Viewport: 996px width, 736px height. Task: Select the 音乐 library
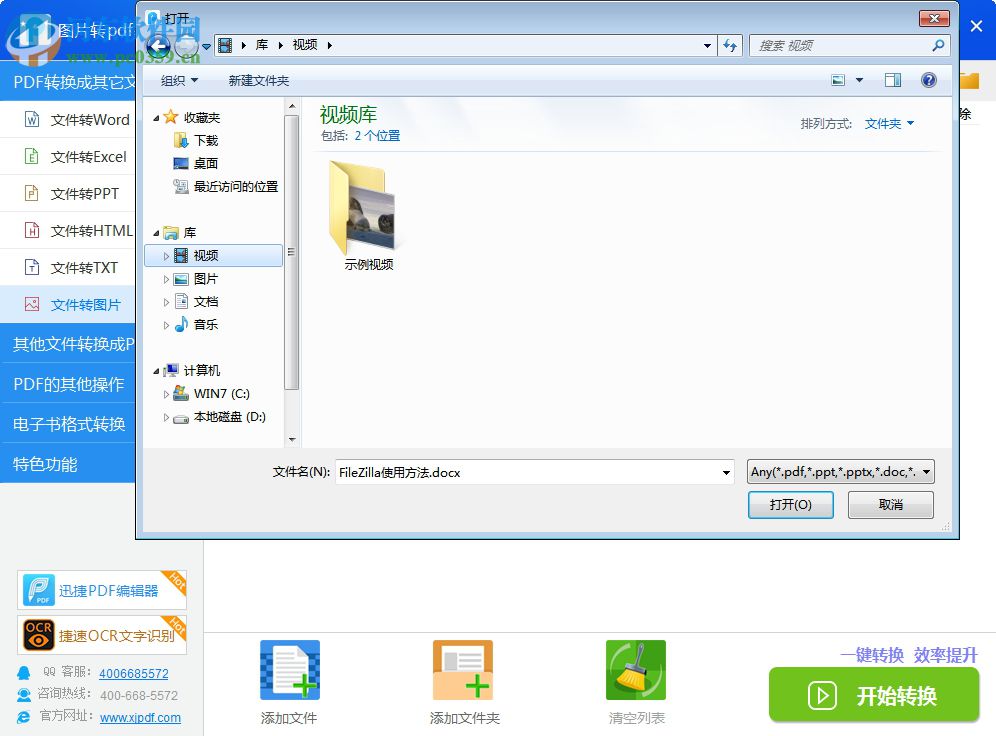(206, 325)
